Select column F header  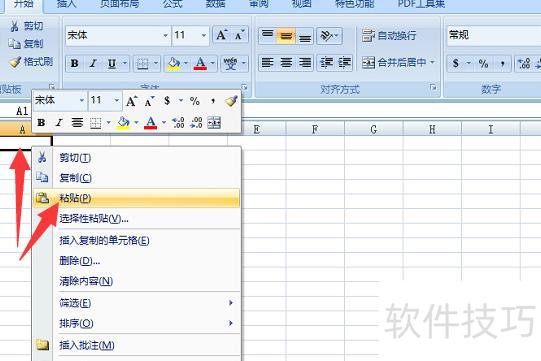[x=315, y=129]
